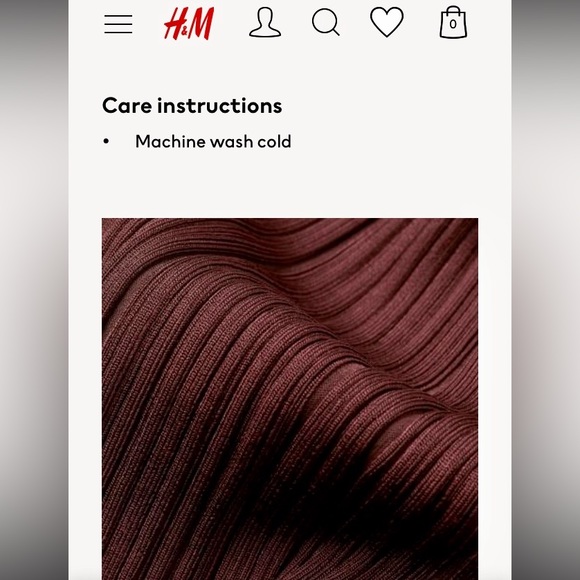Click the word 'Care' in the heading

pos(127,105)
